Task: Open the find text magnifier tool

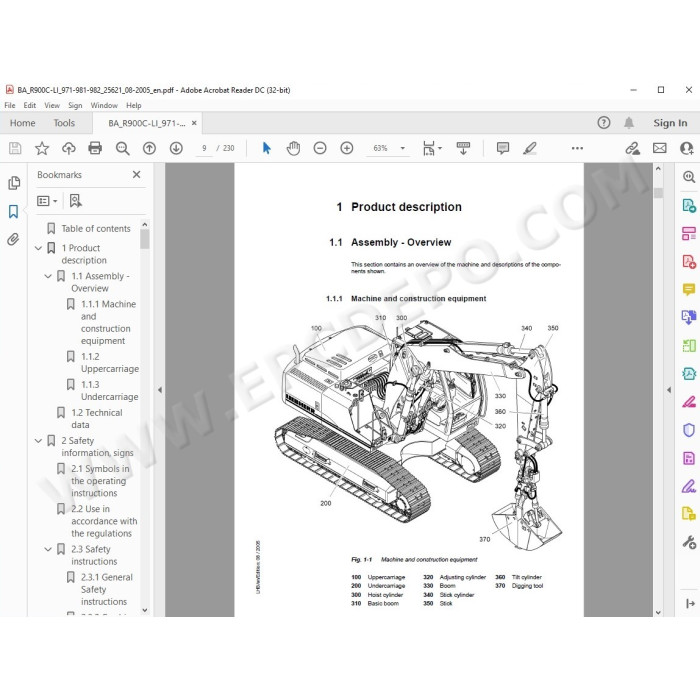Action: (x=122, y=148)
